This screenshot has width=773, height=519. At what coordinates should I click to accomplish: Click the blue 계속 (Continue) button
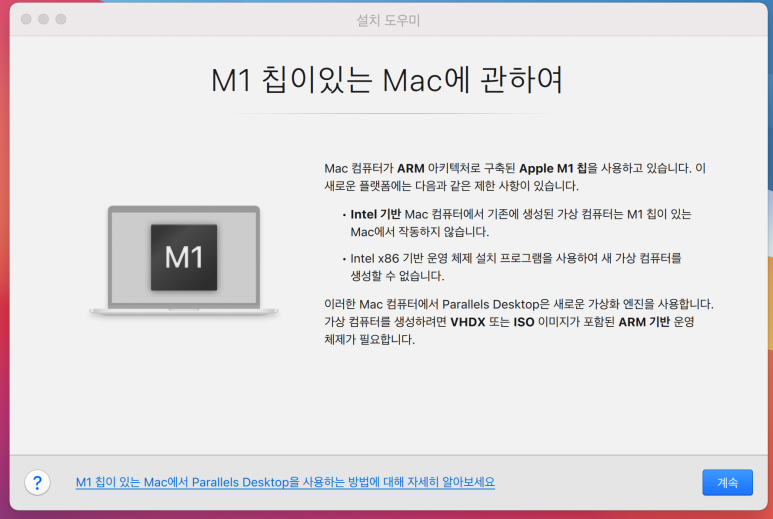point(727,482)
